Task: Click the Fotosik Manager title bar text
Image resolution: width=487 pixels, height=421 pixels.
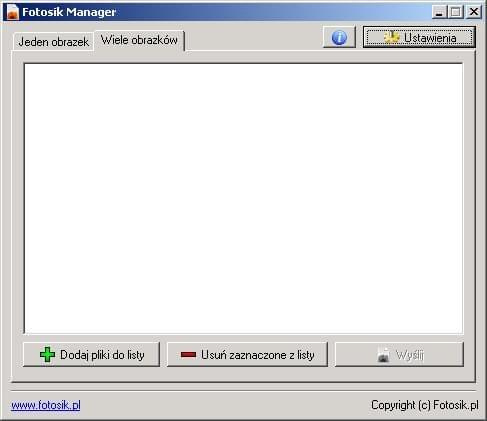Action: [x=69, y=12]
